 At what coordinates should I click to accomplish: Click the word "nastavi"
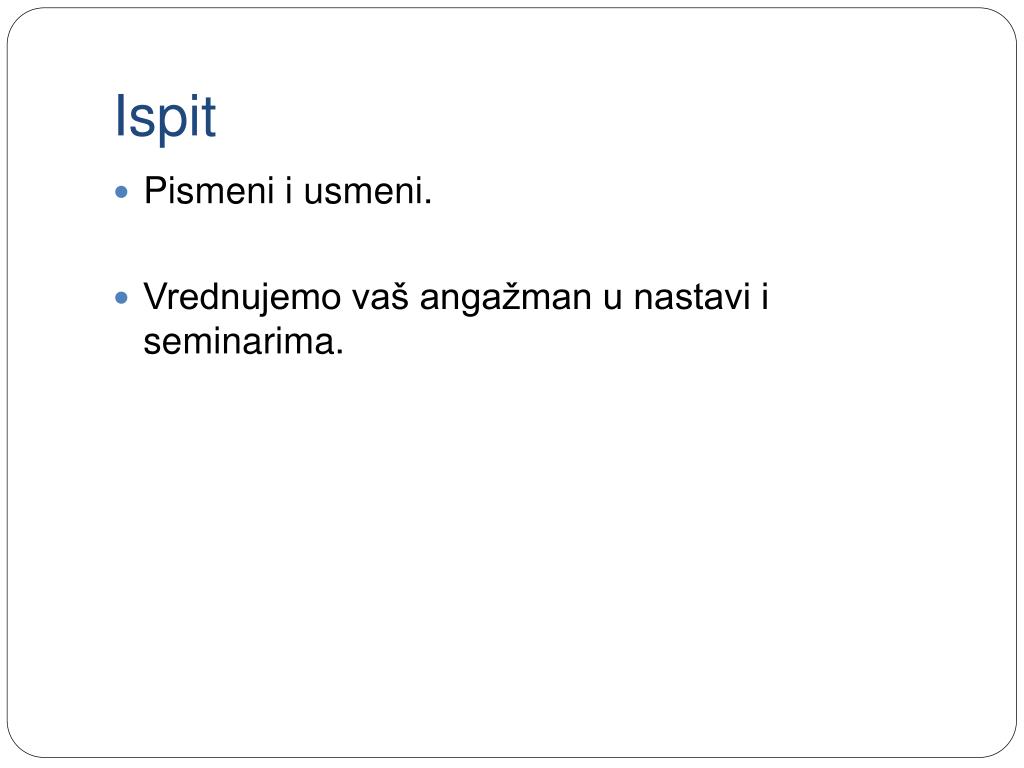coord(692,298)
